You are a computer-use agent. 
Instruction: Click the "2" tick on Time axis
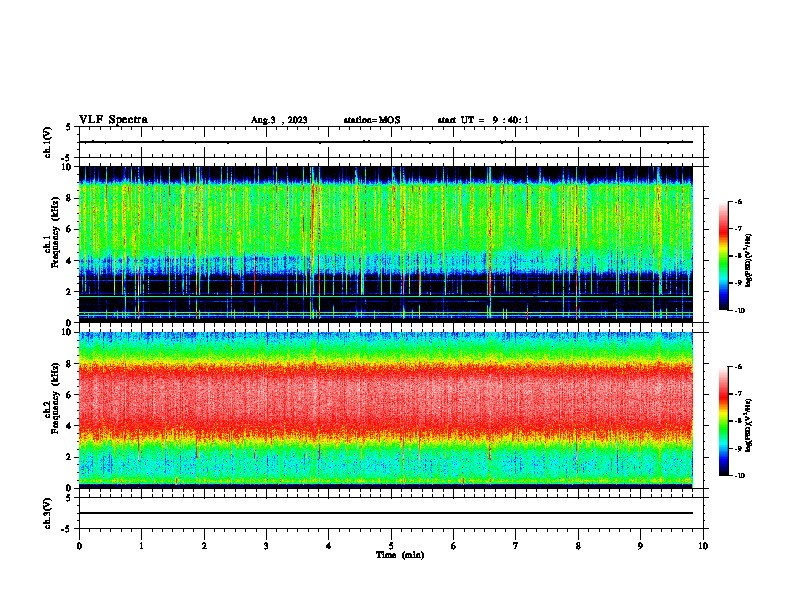tap(204, 546)
